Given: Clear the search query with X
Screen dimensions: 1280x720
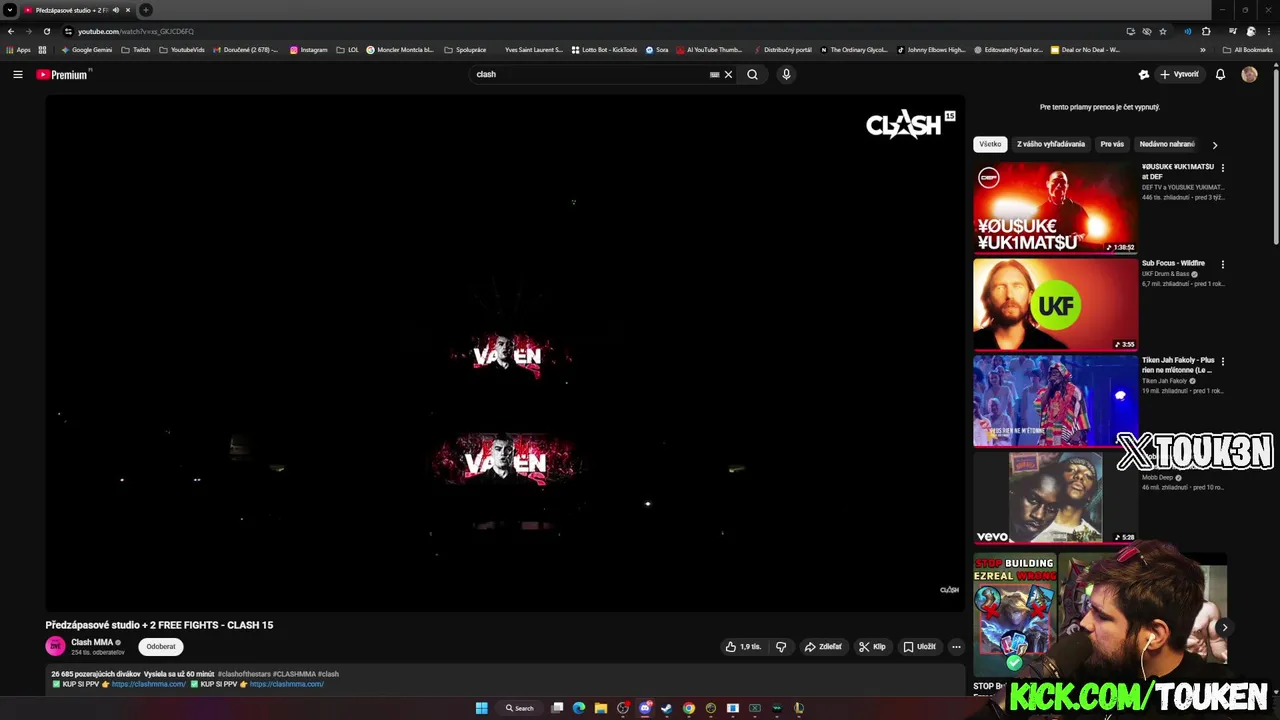Looking at the screenshot, I should (x=728, y=74).
